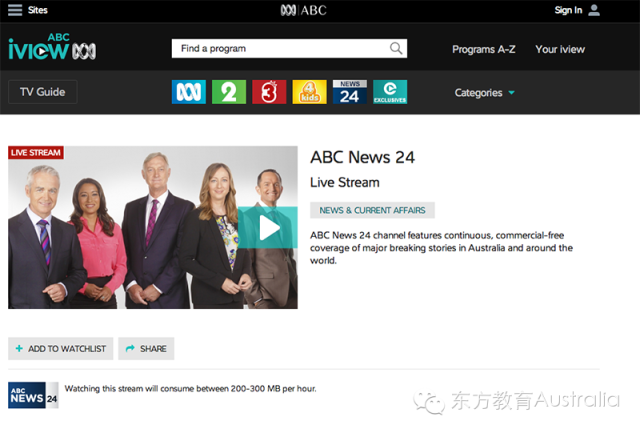Click the magnifier search icon

(x=396, y=49)
